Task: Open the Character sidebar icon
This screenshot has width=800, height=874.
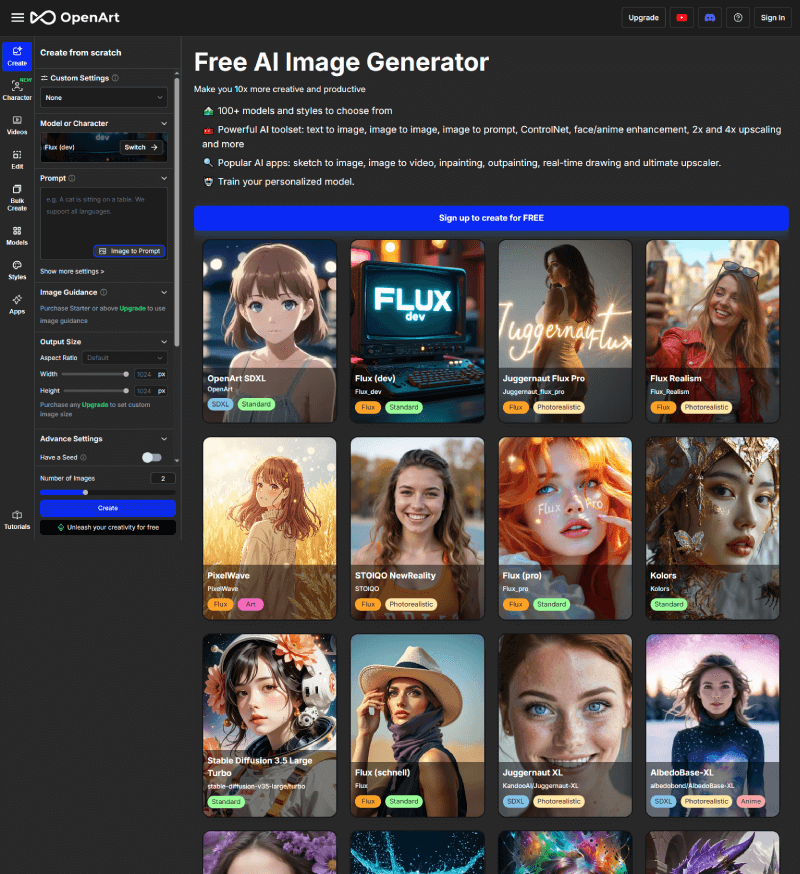Action: 17,90
